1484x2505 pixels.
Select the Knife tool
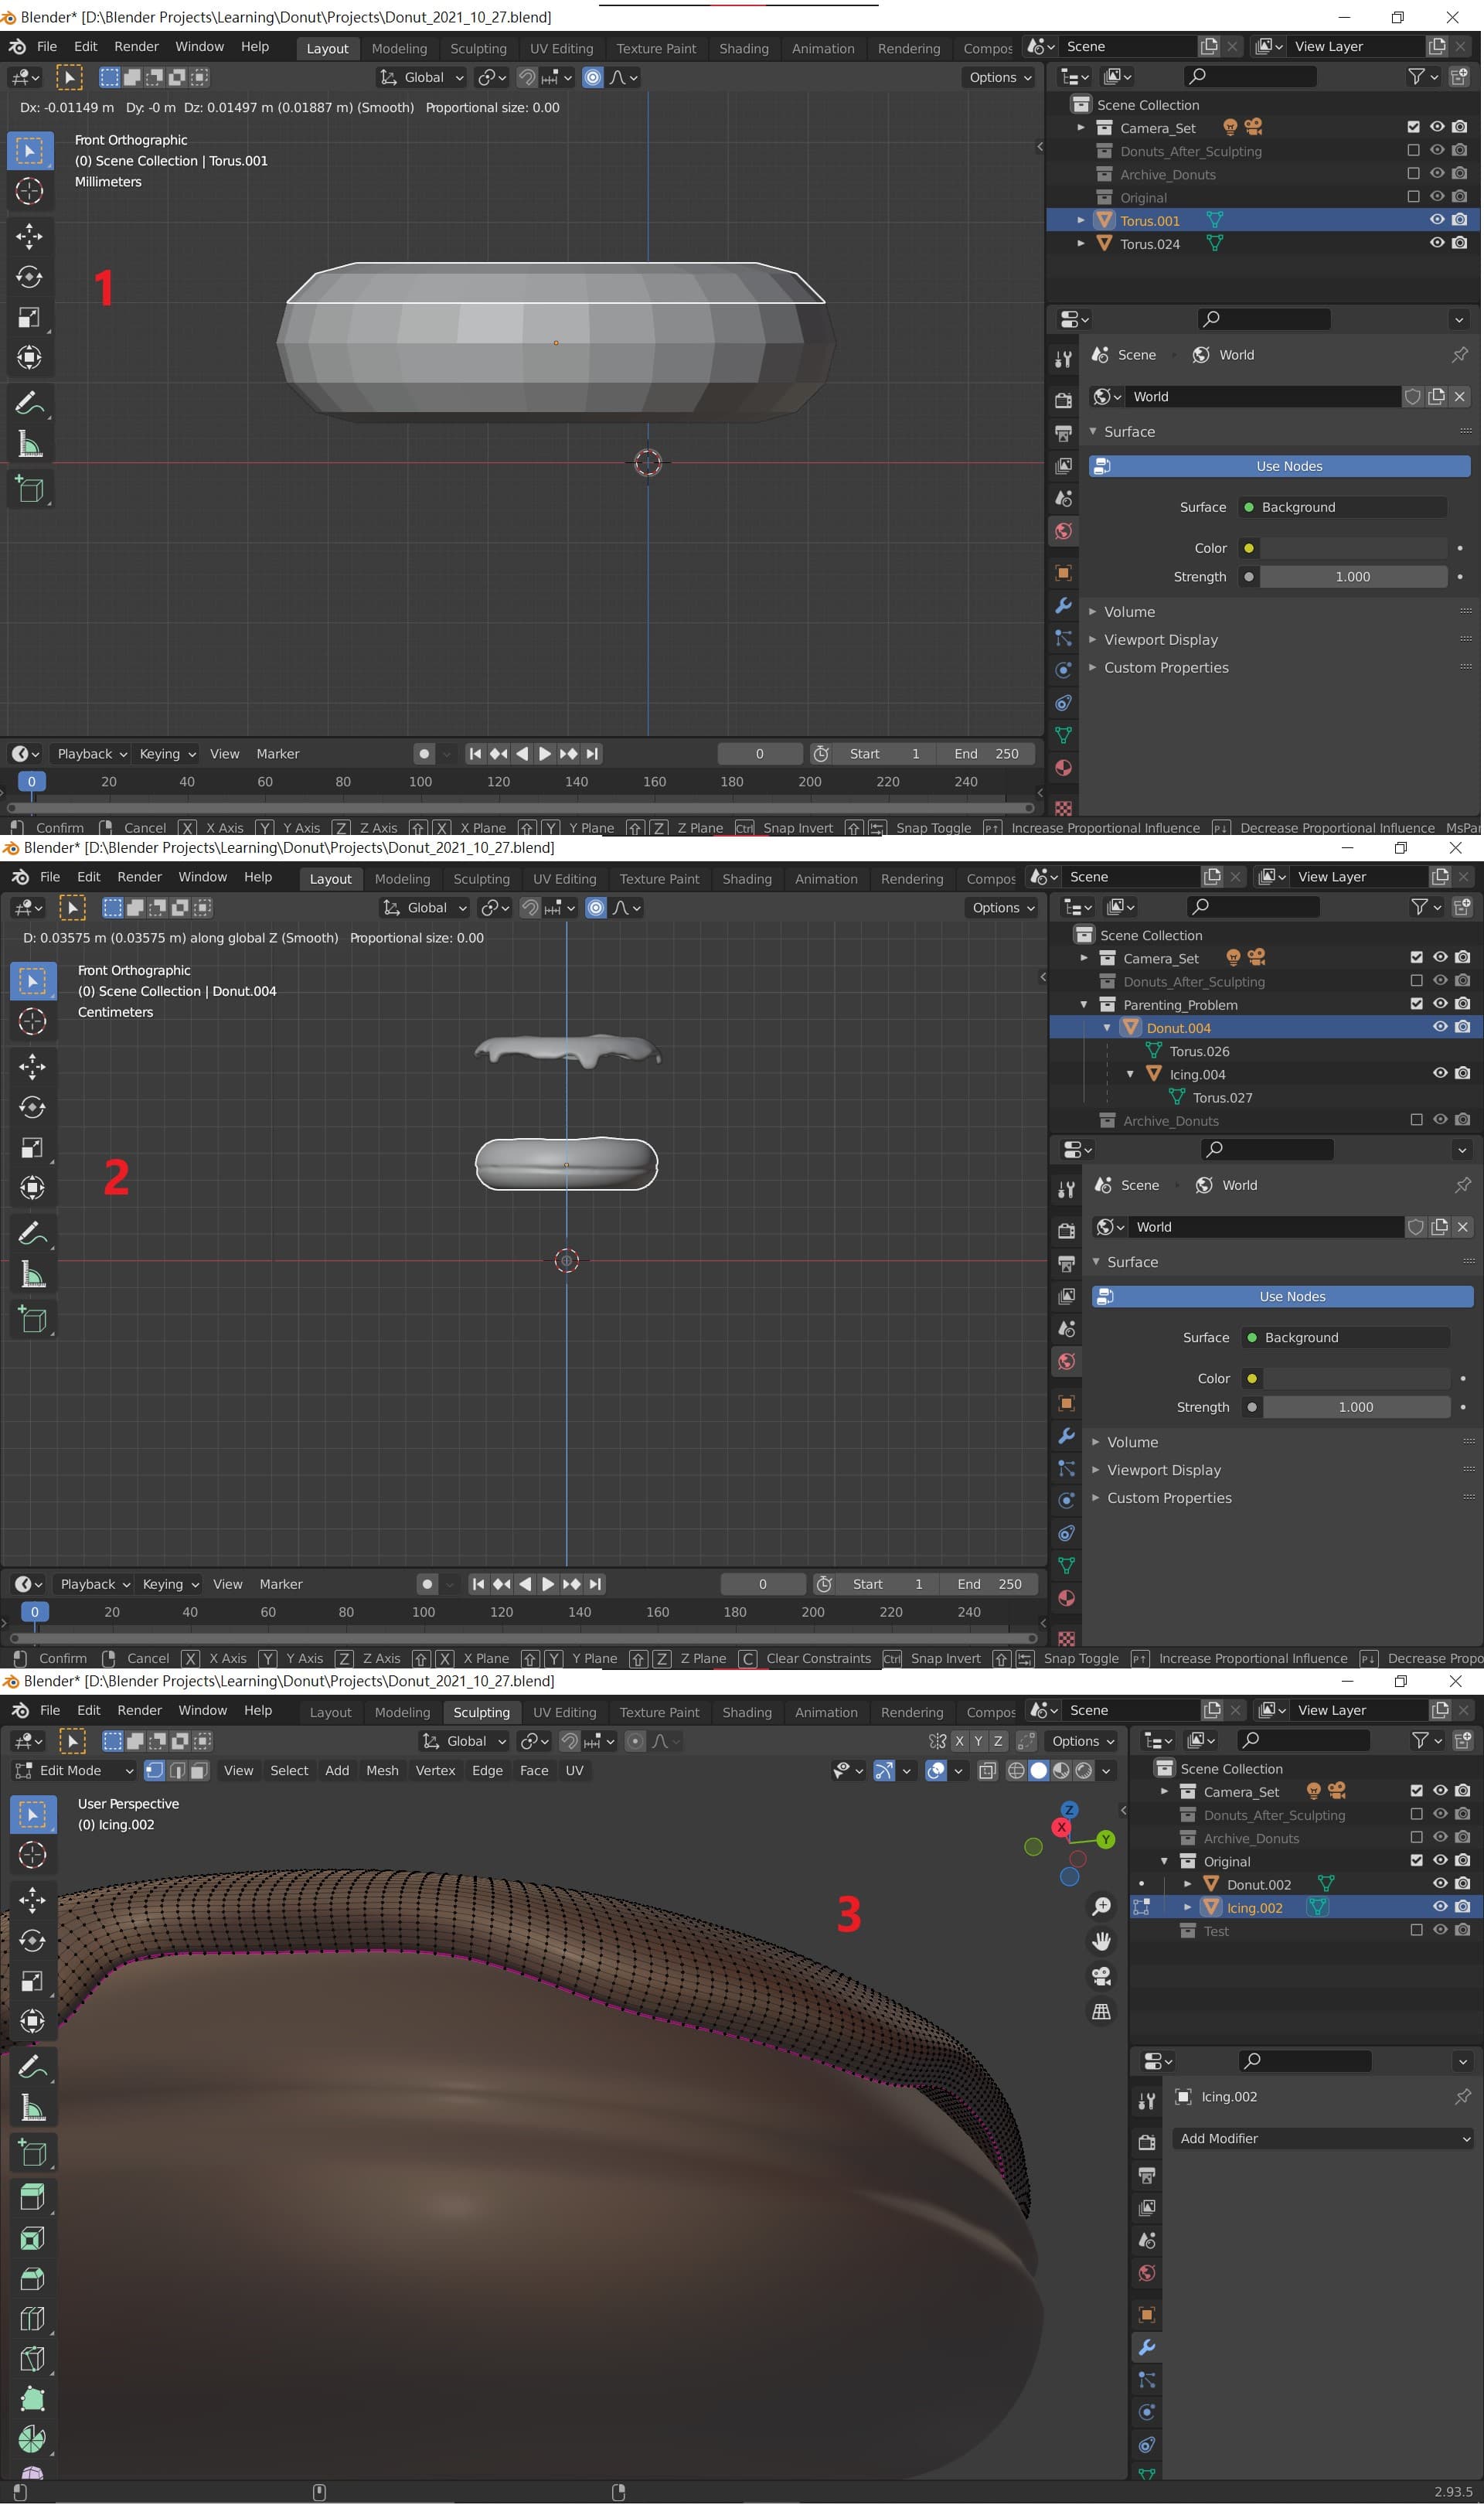click(x=32, y=2358)
